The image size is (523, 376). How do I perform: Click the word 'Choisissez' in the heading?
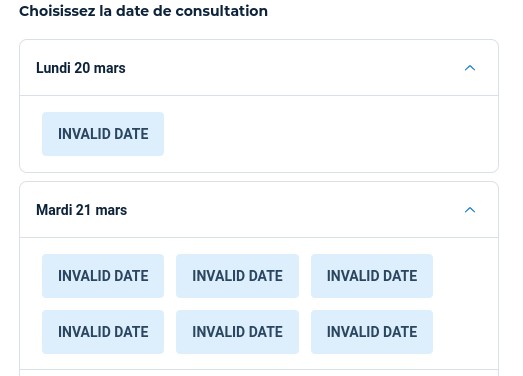coord(57,11)
